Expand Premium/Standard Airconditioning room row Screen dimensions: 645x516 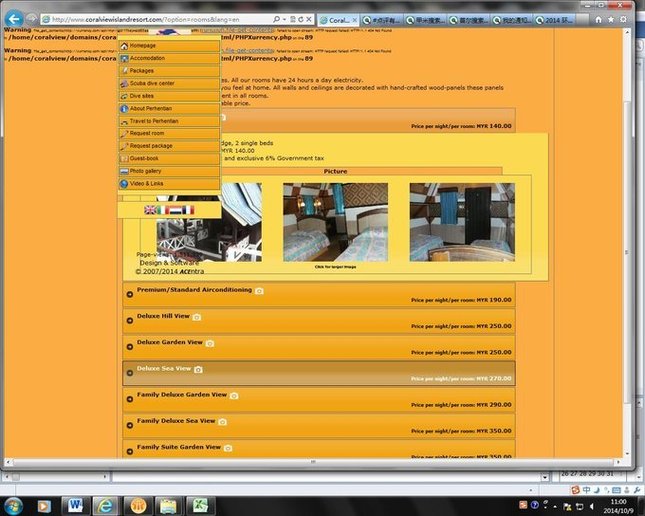coord(319,294)
